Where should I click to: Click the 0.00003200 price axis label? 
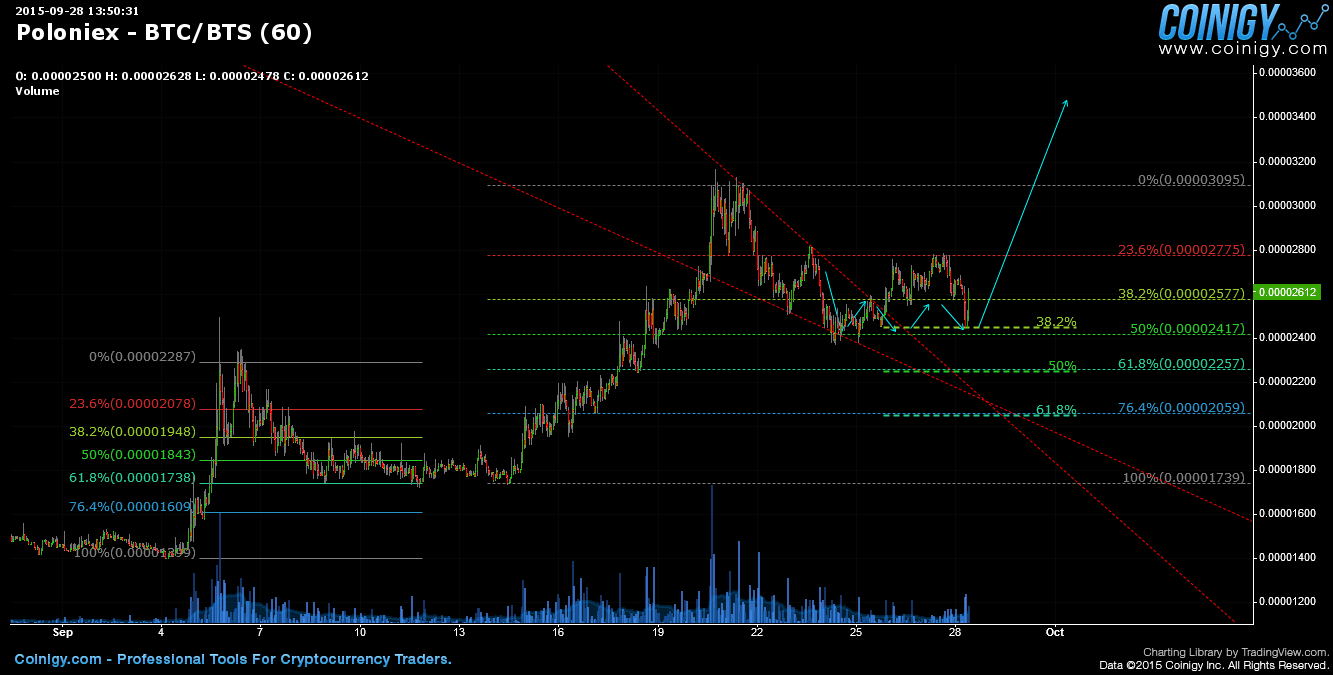1288,161
